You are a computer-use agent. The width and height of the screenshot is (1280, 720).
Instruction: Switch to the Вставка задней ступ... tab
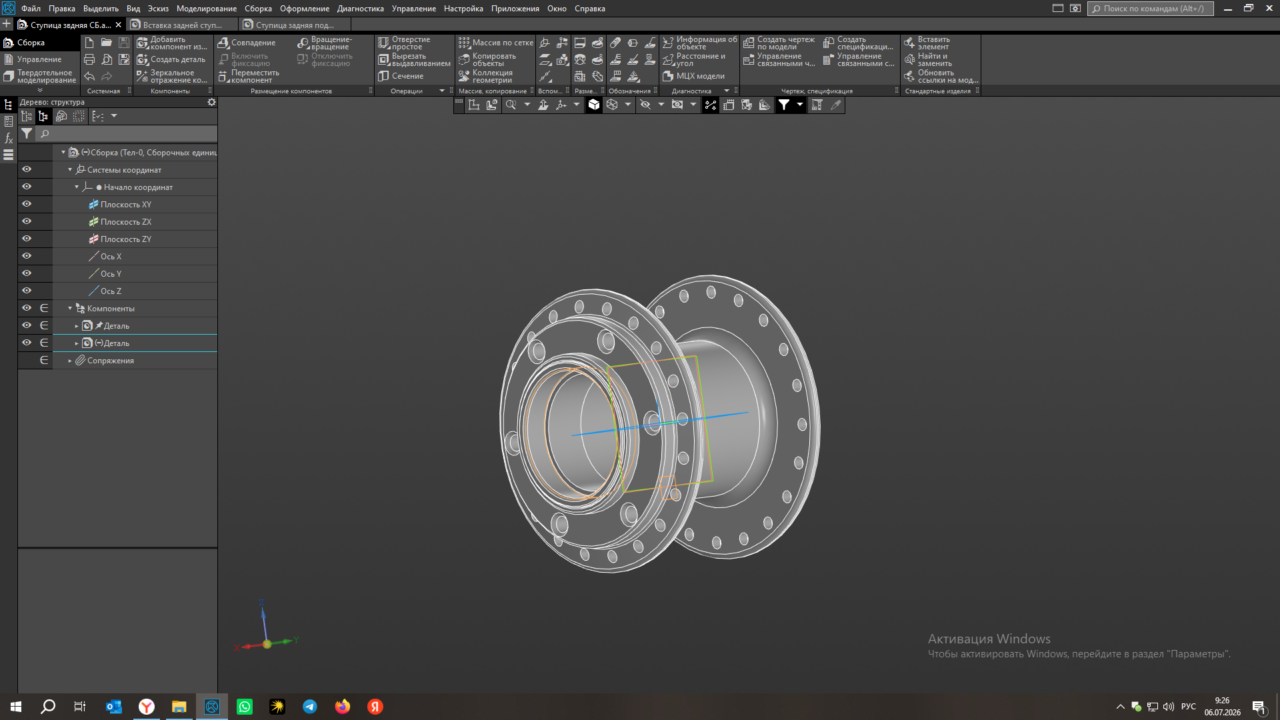click(x=183, y=24)
